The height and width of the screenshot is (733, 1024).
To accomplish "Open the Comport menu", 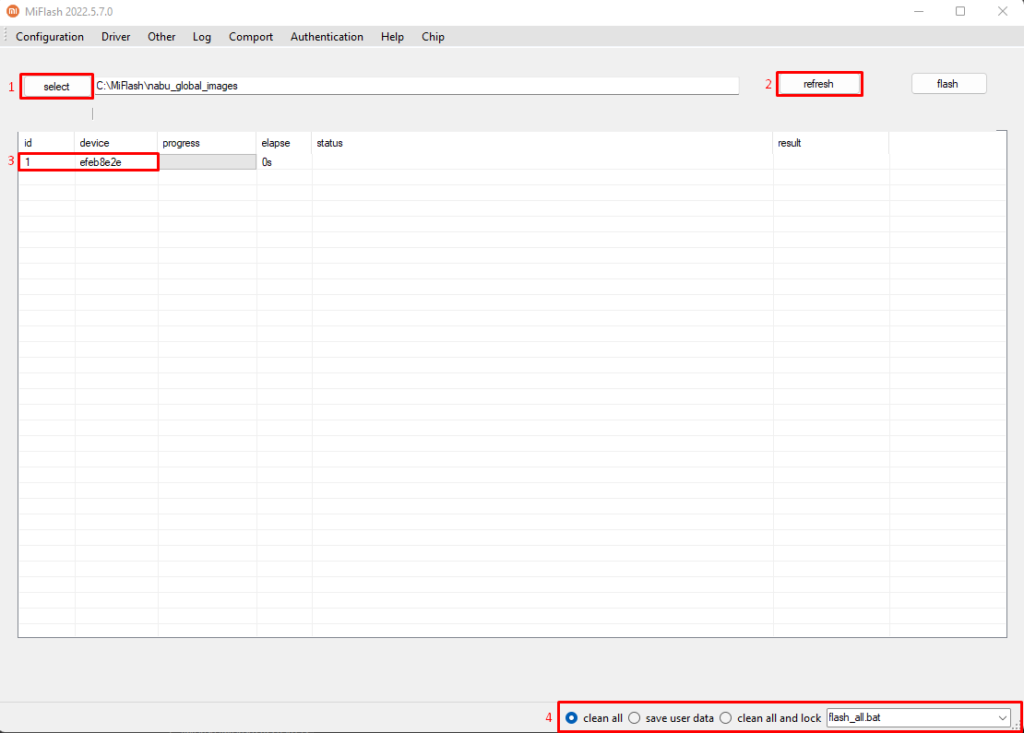I will click(x=251, y=37).
